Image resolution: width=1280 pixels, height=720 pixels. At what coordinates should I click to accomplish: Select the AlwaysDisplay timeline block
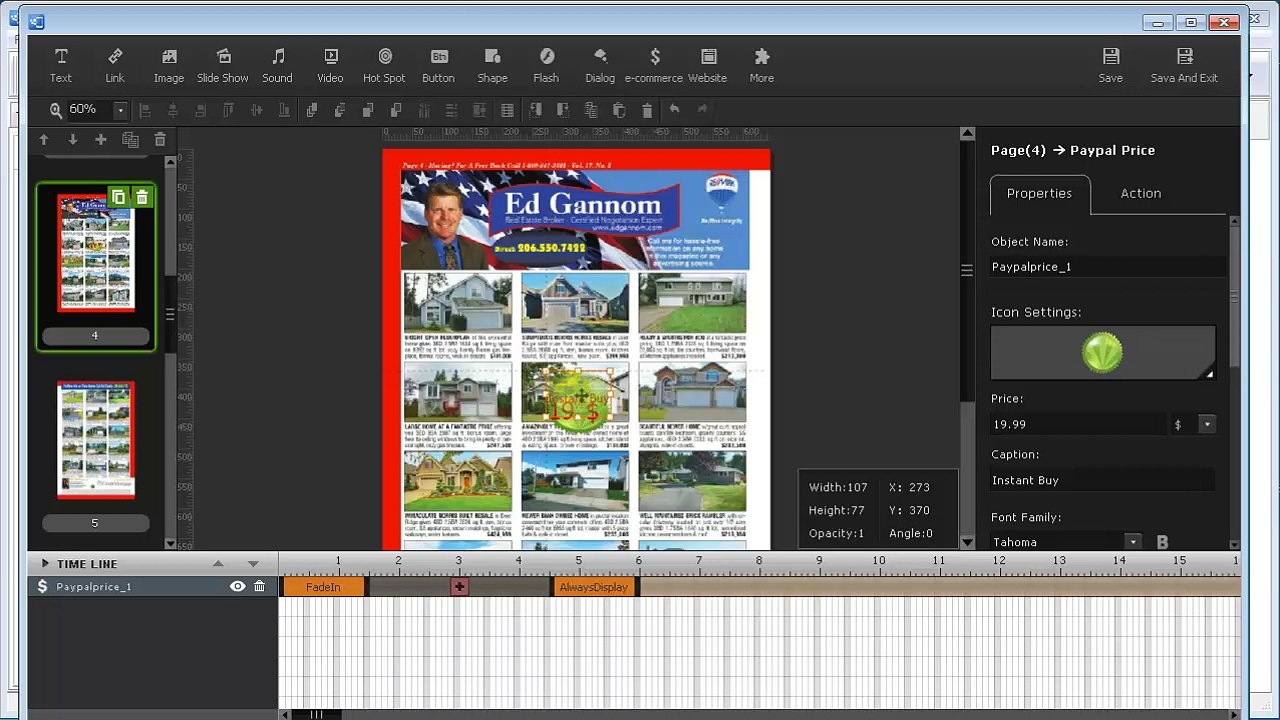(x=594, y=587)
